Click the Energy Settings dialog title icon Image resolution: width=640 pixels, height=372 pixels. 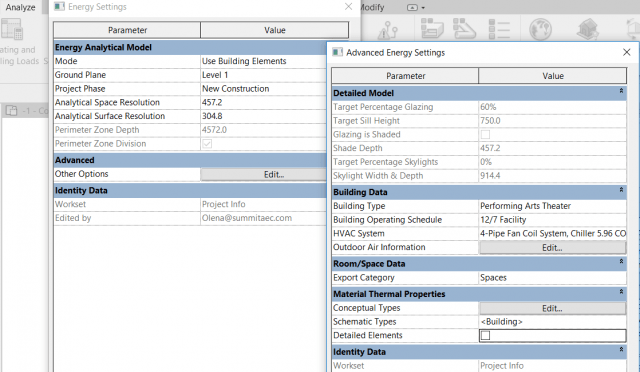tap(60, 7)
